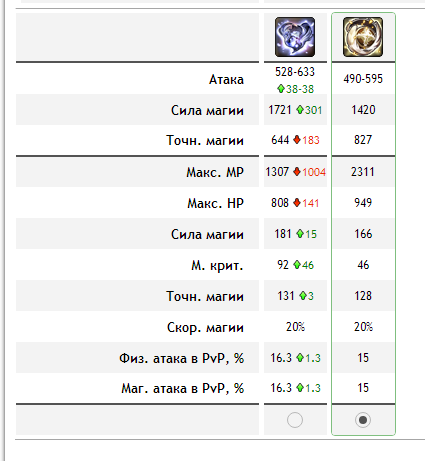Click the red arrow beside 183
This screenshot has width=425, height=461.
[x=297, y=140]
